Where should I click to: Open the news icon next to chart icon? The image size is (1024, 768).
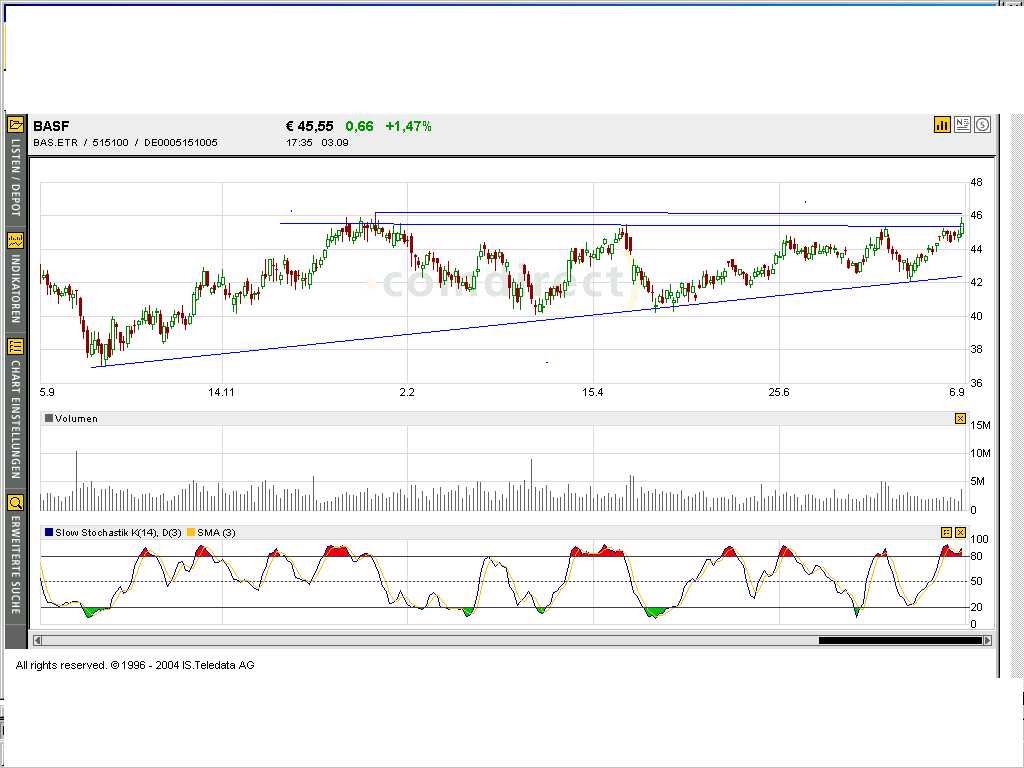pos(962,124)
